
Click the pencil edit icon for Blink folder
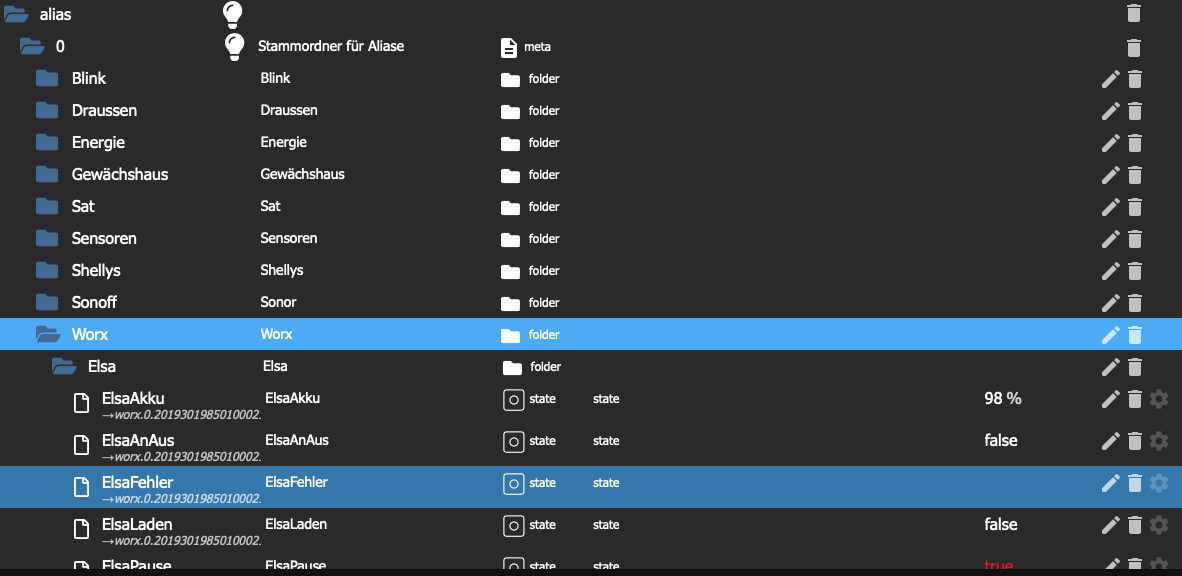[x=1110, y=79]
